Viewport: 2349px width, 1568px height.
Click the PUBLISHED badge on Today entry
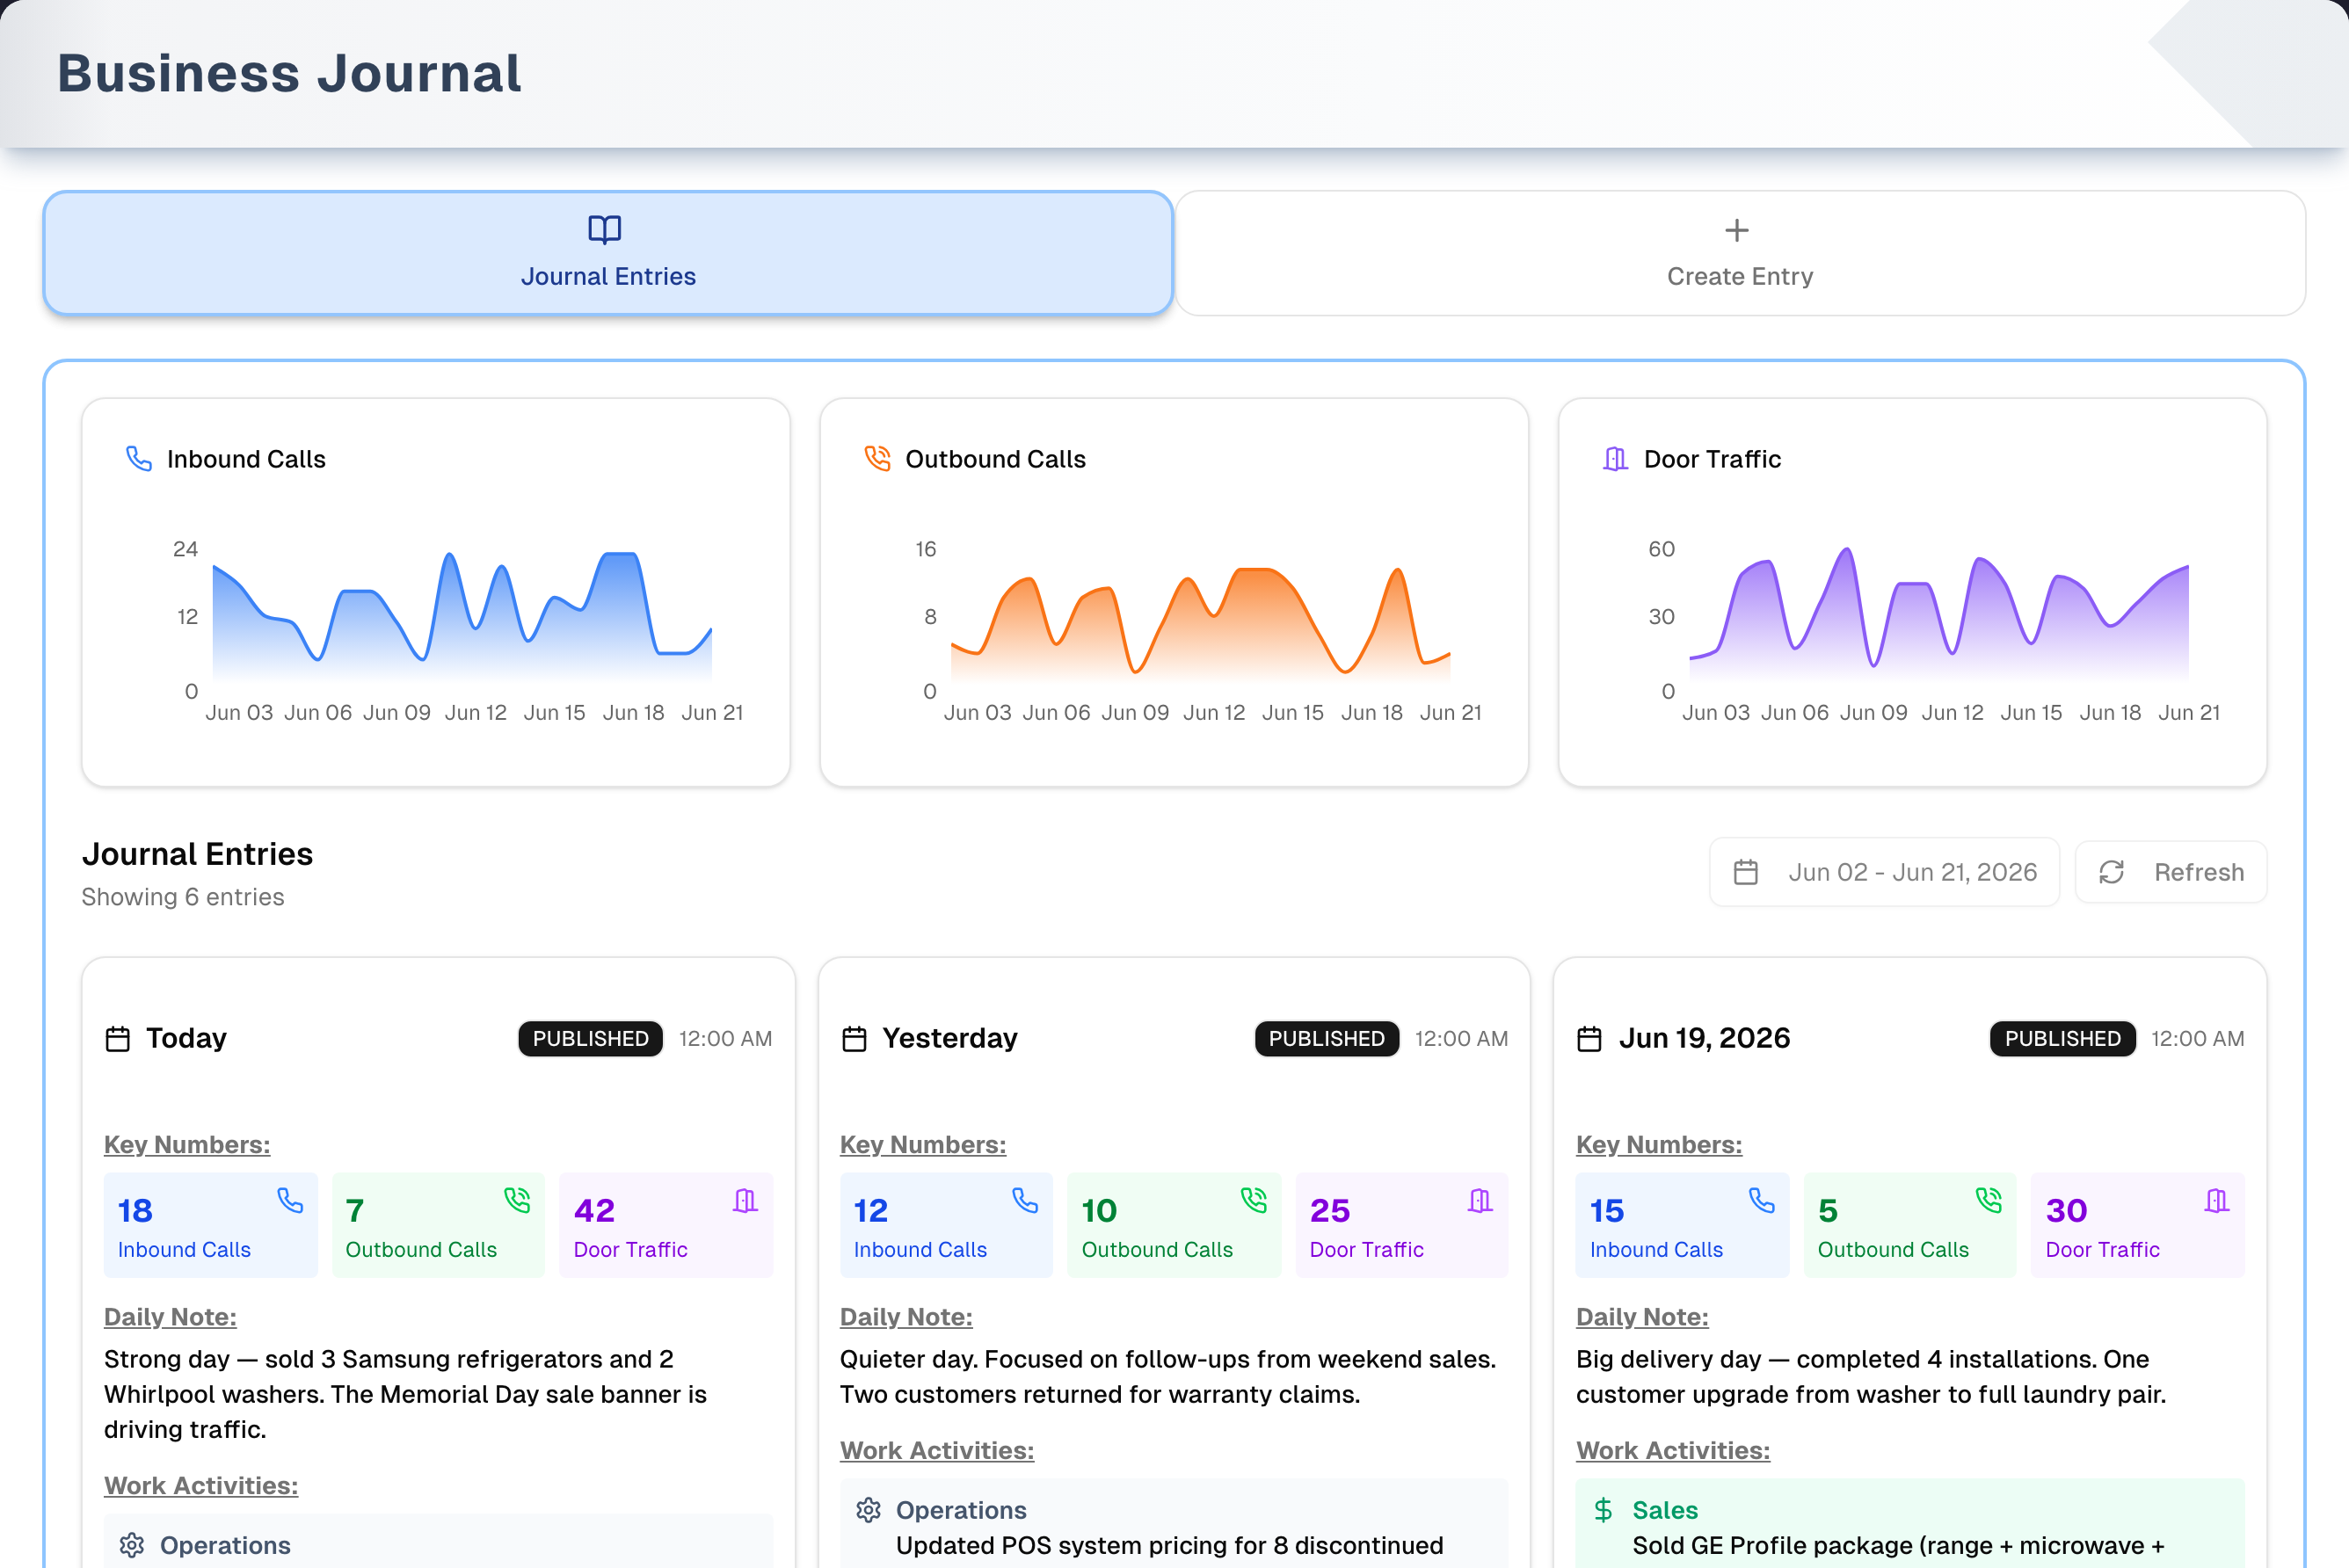[x=590, y=1039]
